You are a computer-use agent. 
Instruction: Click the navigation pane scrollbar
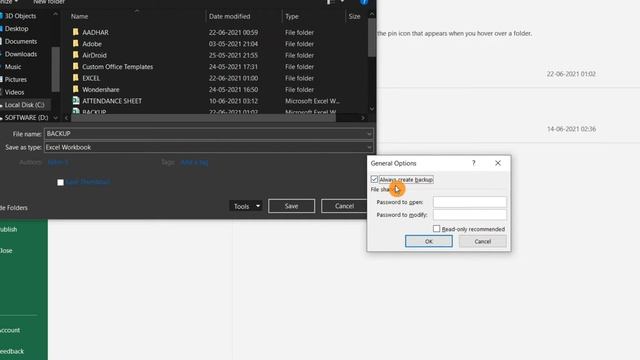(56, 69)
